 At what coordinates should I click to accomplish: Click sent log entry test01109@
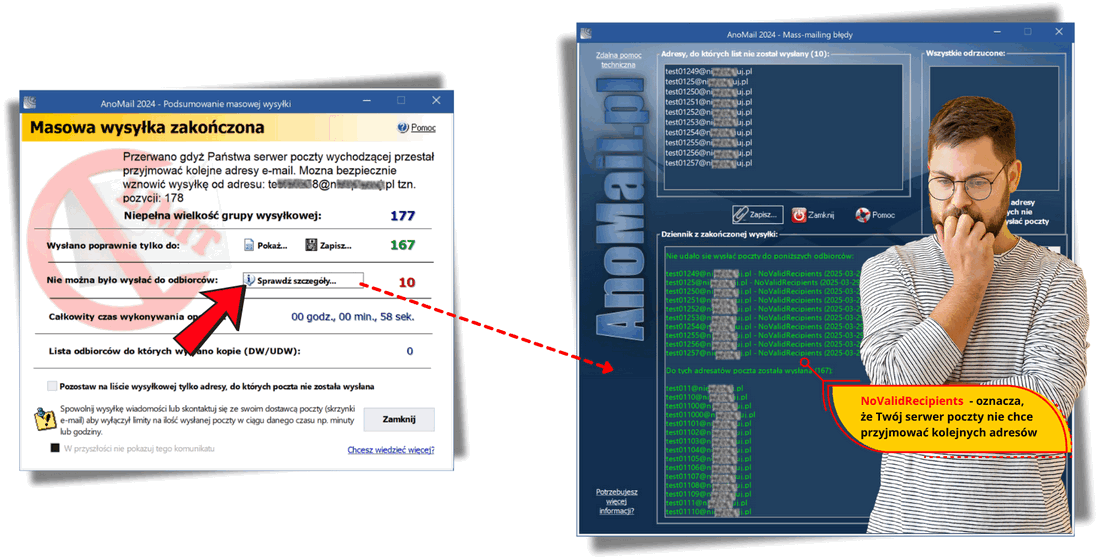tap(709, 494)
